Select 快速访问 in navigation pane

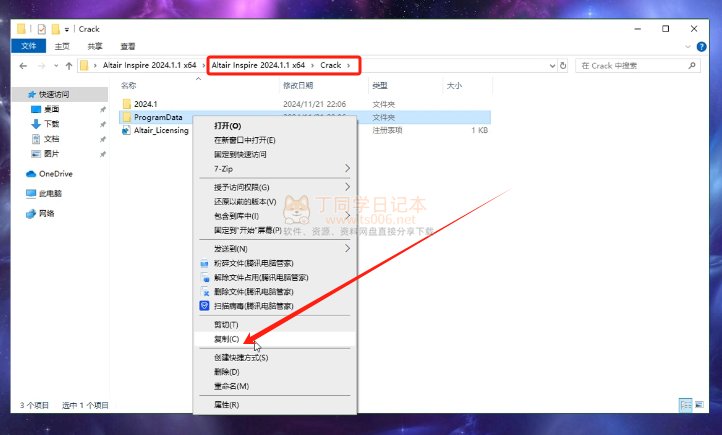(53, 94)
